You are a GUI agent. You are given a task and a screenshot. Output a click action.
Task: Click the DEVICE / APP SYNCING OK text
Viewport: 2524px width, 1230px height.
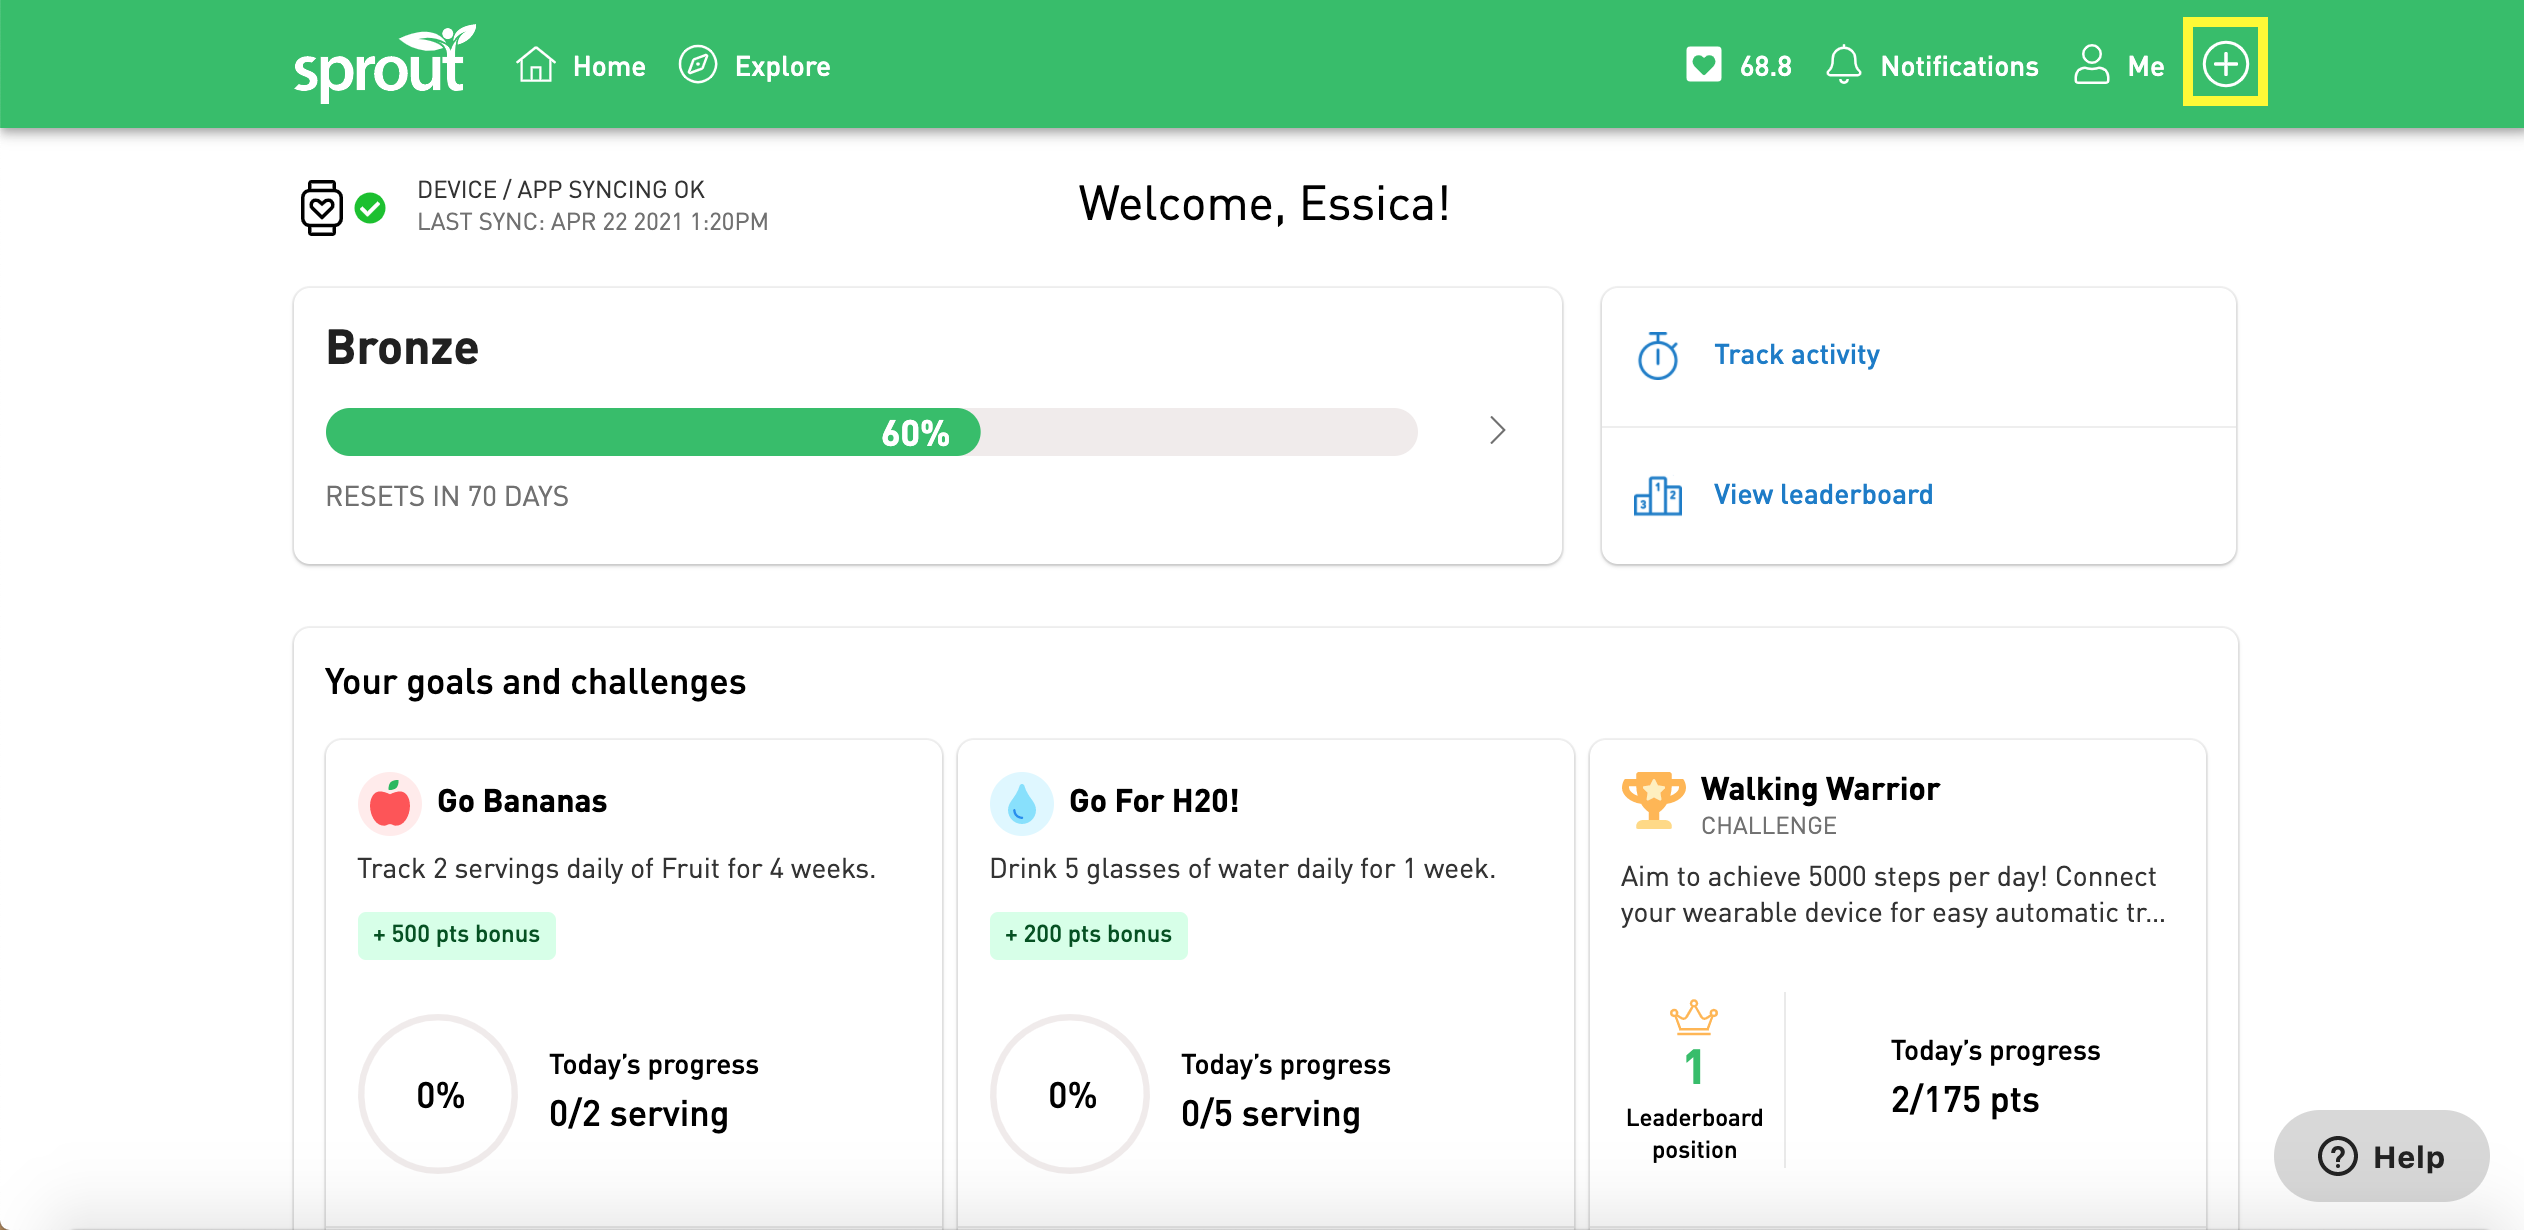pyautogui.click(x=561, y=190)
